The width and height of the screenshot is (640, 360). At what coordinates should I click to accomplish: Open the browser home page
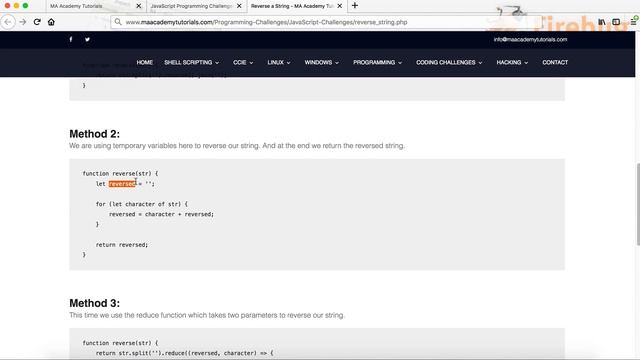pos(51,22)
